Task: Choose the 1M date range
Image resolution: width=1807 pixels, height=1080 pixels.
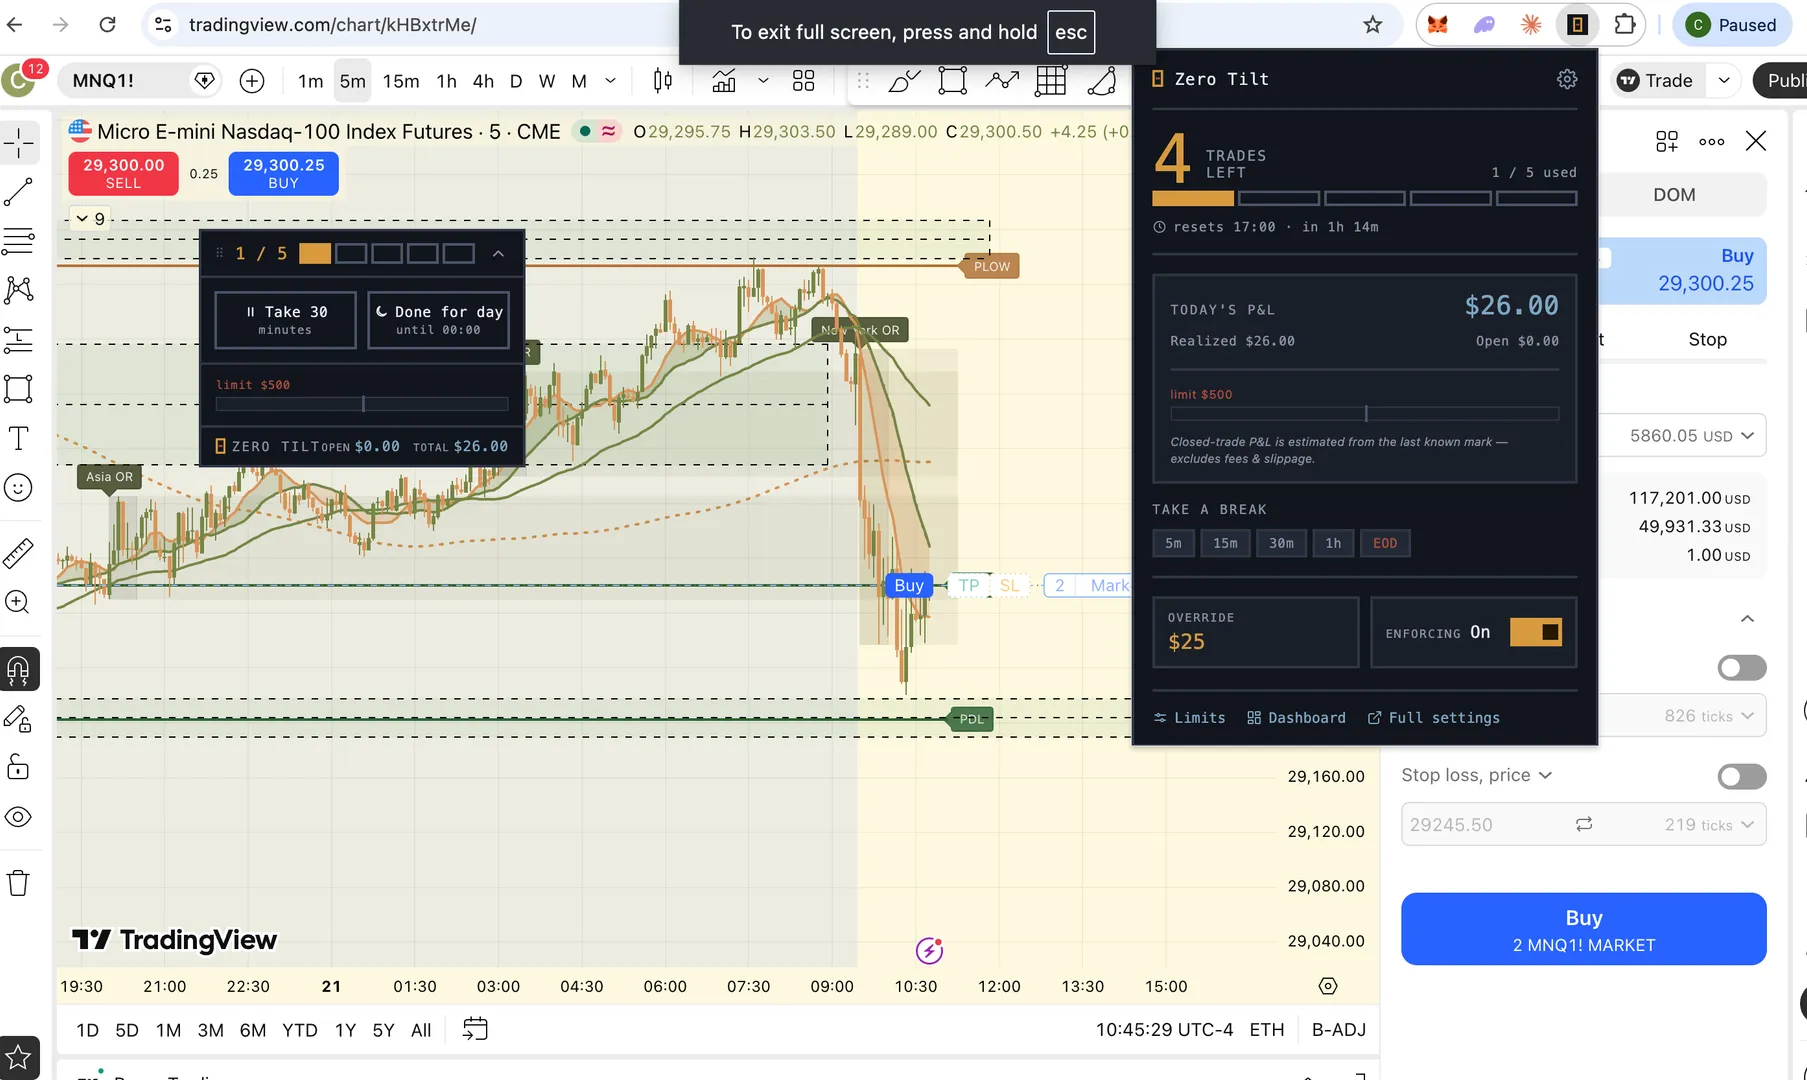Action: (x=168, y=1030)
